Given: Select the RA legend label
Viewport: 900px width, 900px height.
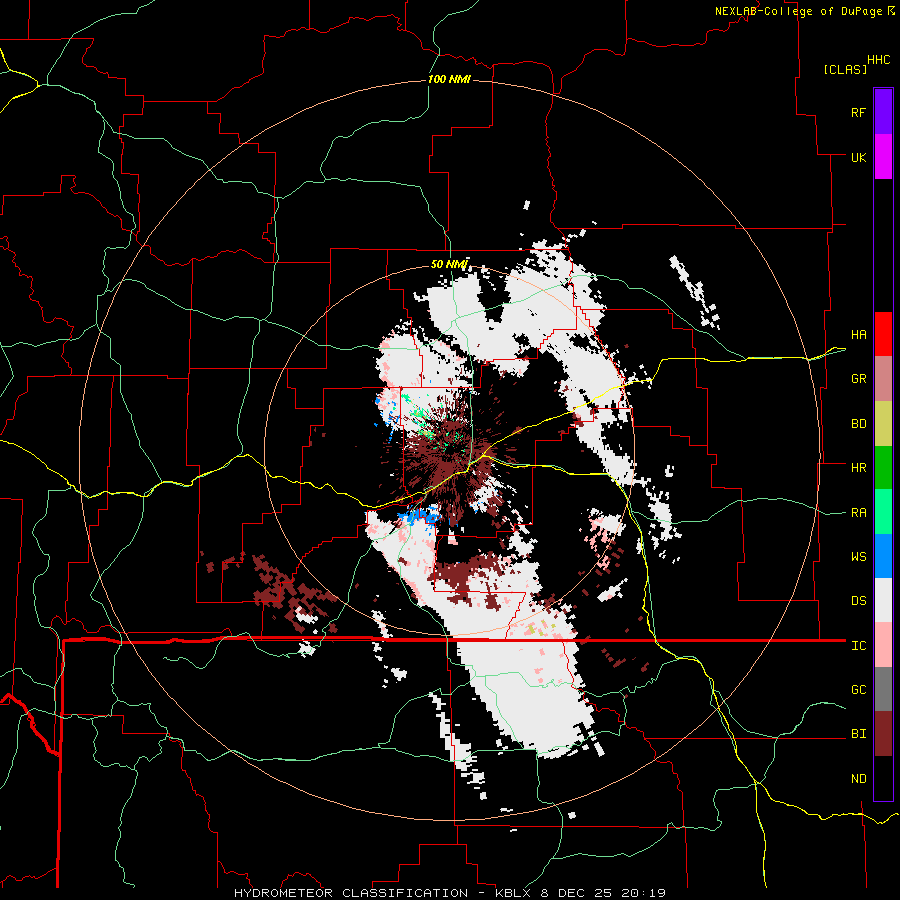Looking at the screenshot, I should [858, 513].
